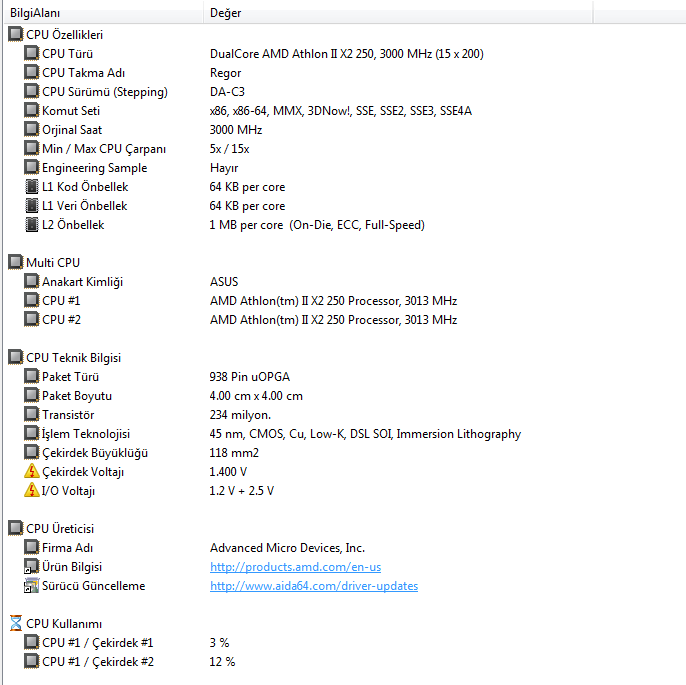The width and height of the screenshot is (686, 685).
Task: Click the icon next to CPU Sürümü (Stepping)
Action: (32, 91)
